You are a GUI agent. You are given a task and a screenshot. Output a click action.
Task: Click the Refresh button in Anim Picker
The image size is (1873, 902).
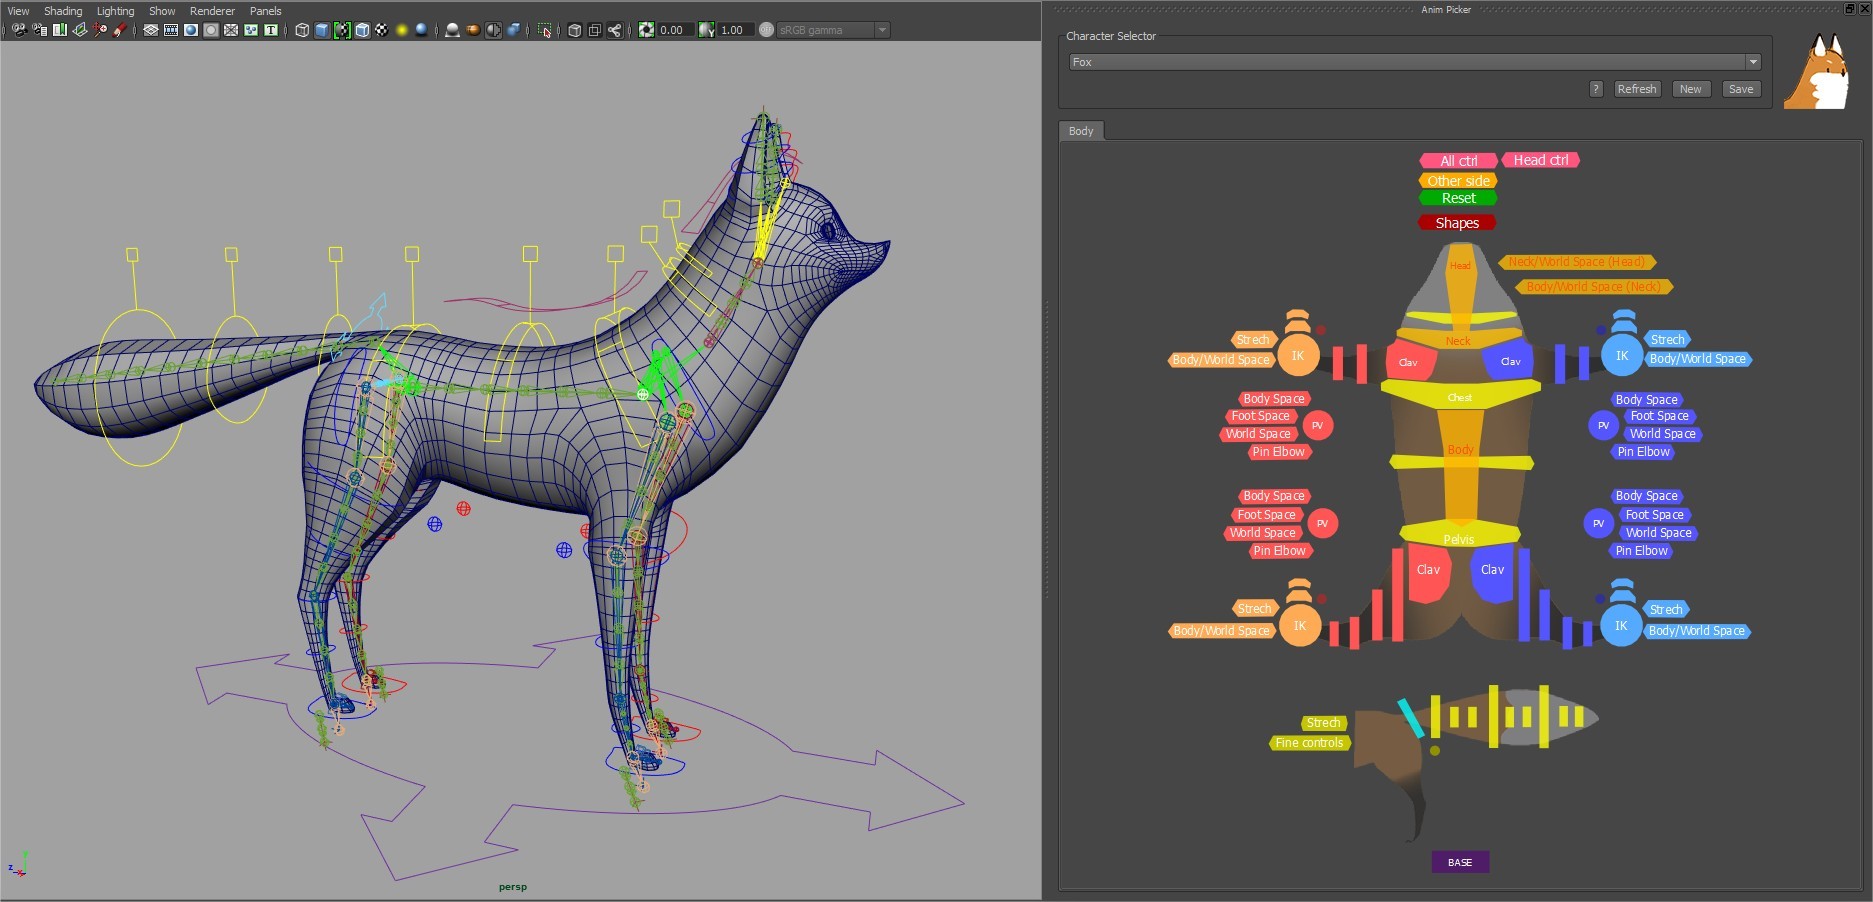click(x=1636, y=89)
